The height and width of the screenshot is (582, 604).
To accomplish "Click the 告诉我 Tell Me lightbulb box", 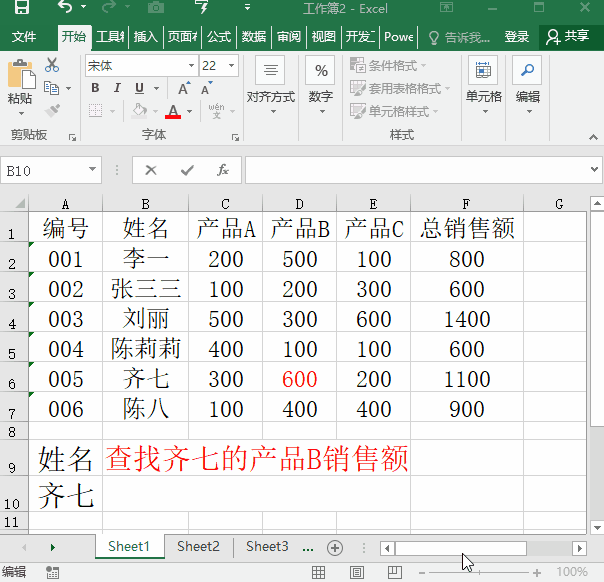I will [459, 37].
